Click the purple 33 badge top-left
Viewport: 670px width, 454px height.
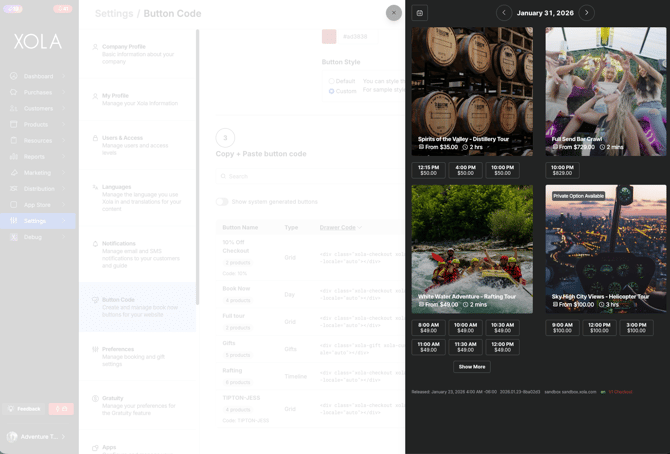(13, 9)
